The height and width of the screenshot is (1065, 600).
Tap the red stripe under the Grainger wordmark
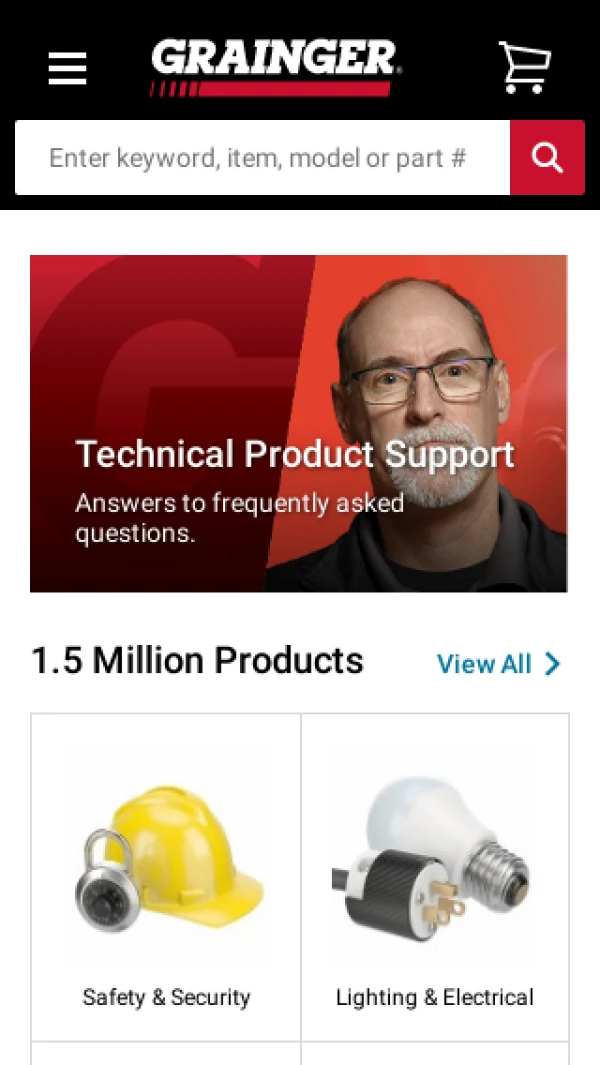pyautogui.click(x=270, y=89)
